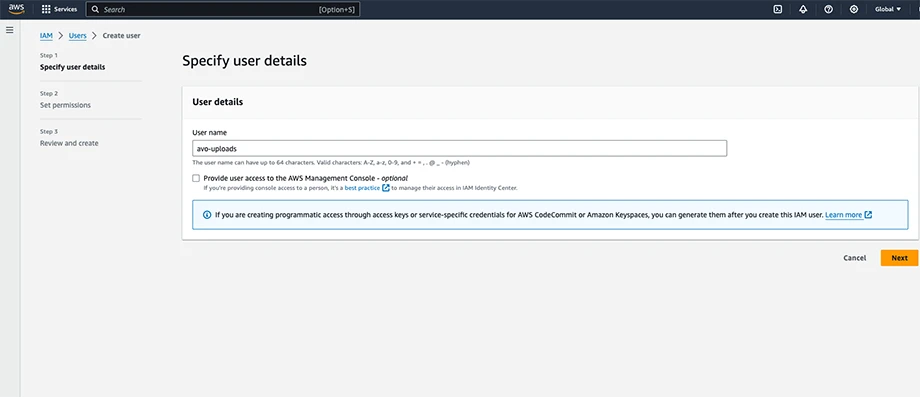Go to the Users breadcrumb link

pos(77,36)
